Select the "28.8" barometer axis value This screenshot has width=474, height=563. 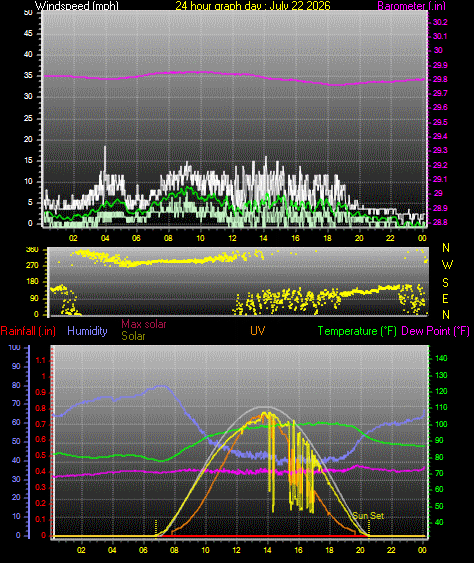pos(440,223)
